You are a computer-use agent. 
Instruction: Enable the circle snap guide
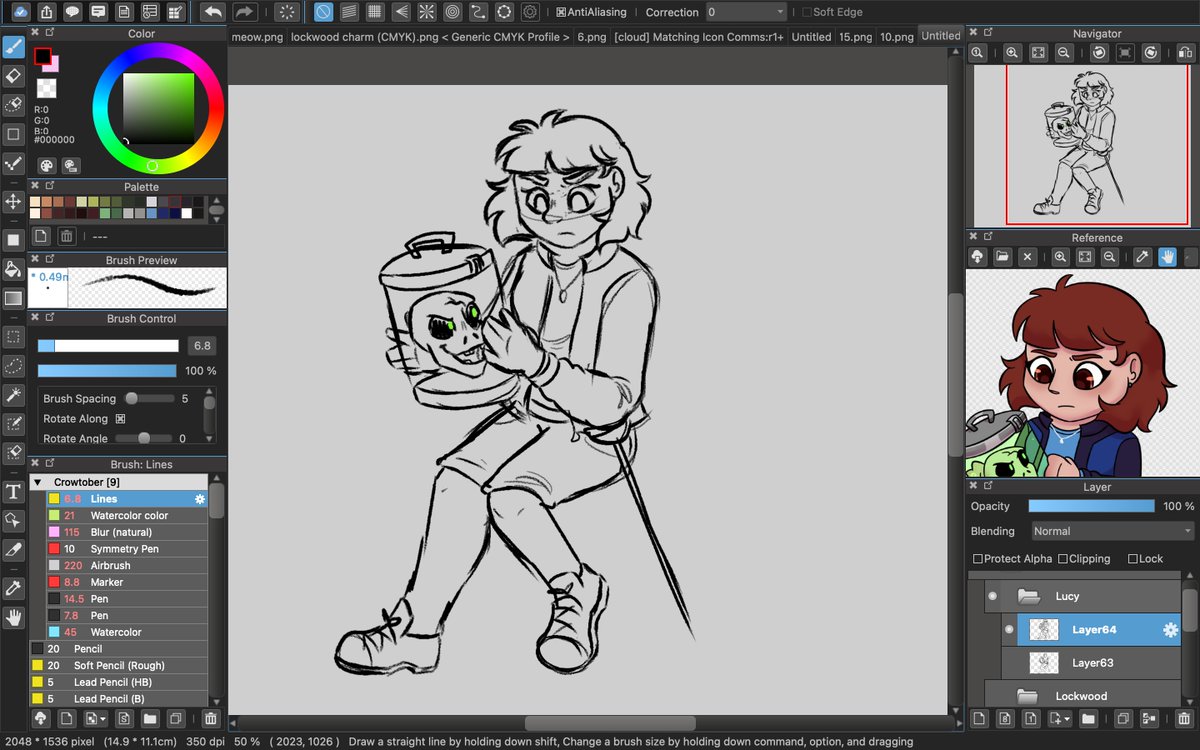click(x=453, y=12)
